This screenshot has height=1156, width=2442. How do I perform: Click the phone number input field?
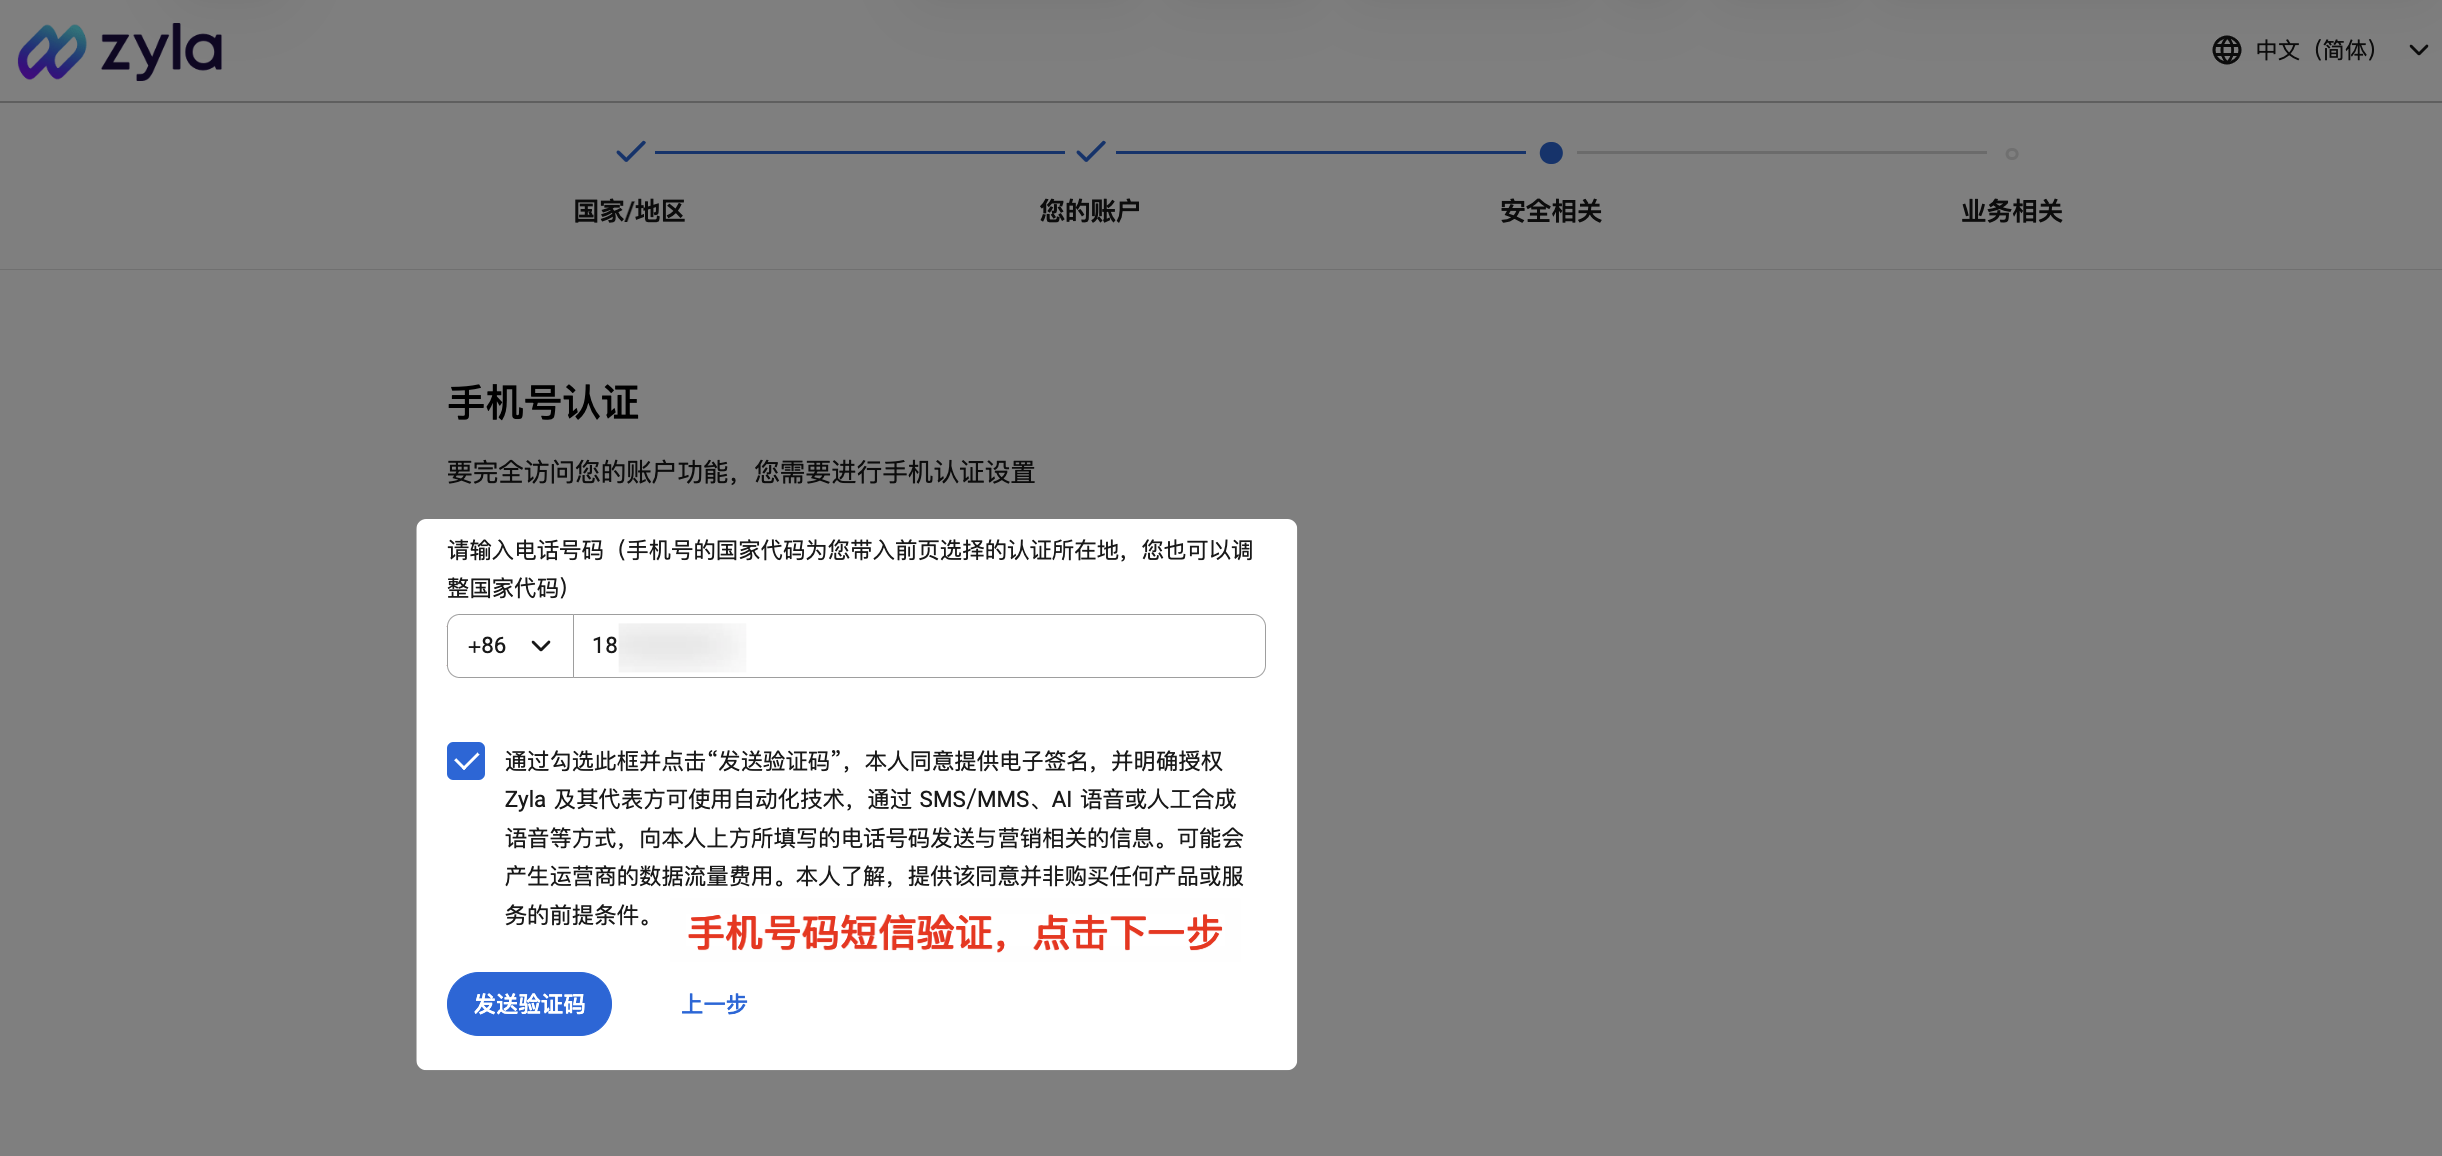[x=918, y=645]
